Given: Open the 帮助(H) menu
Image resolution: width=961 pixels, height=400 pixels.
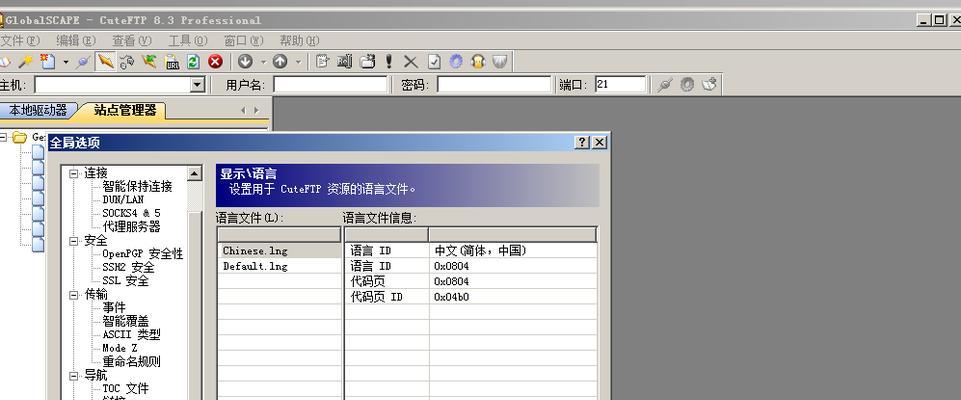Looking at the screenshot, I should click(300, 40).
